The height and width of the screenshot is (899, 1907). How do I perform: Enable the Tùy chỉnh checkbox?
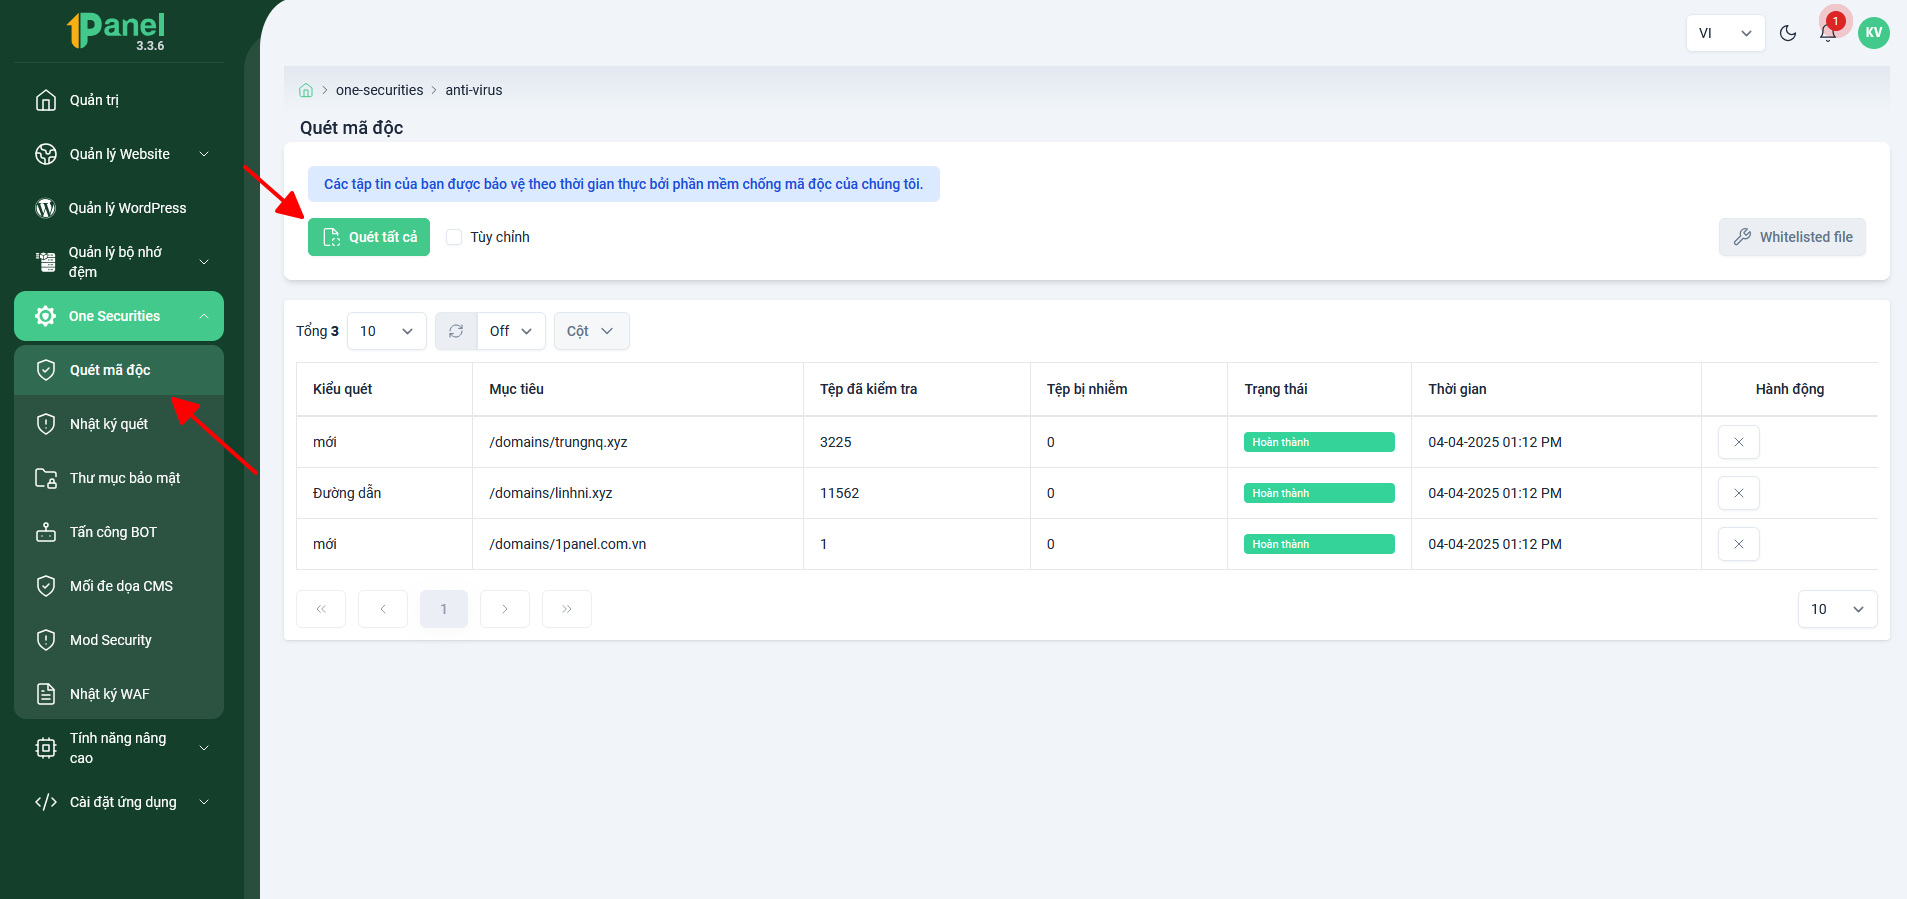tap(454, 237)
